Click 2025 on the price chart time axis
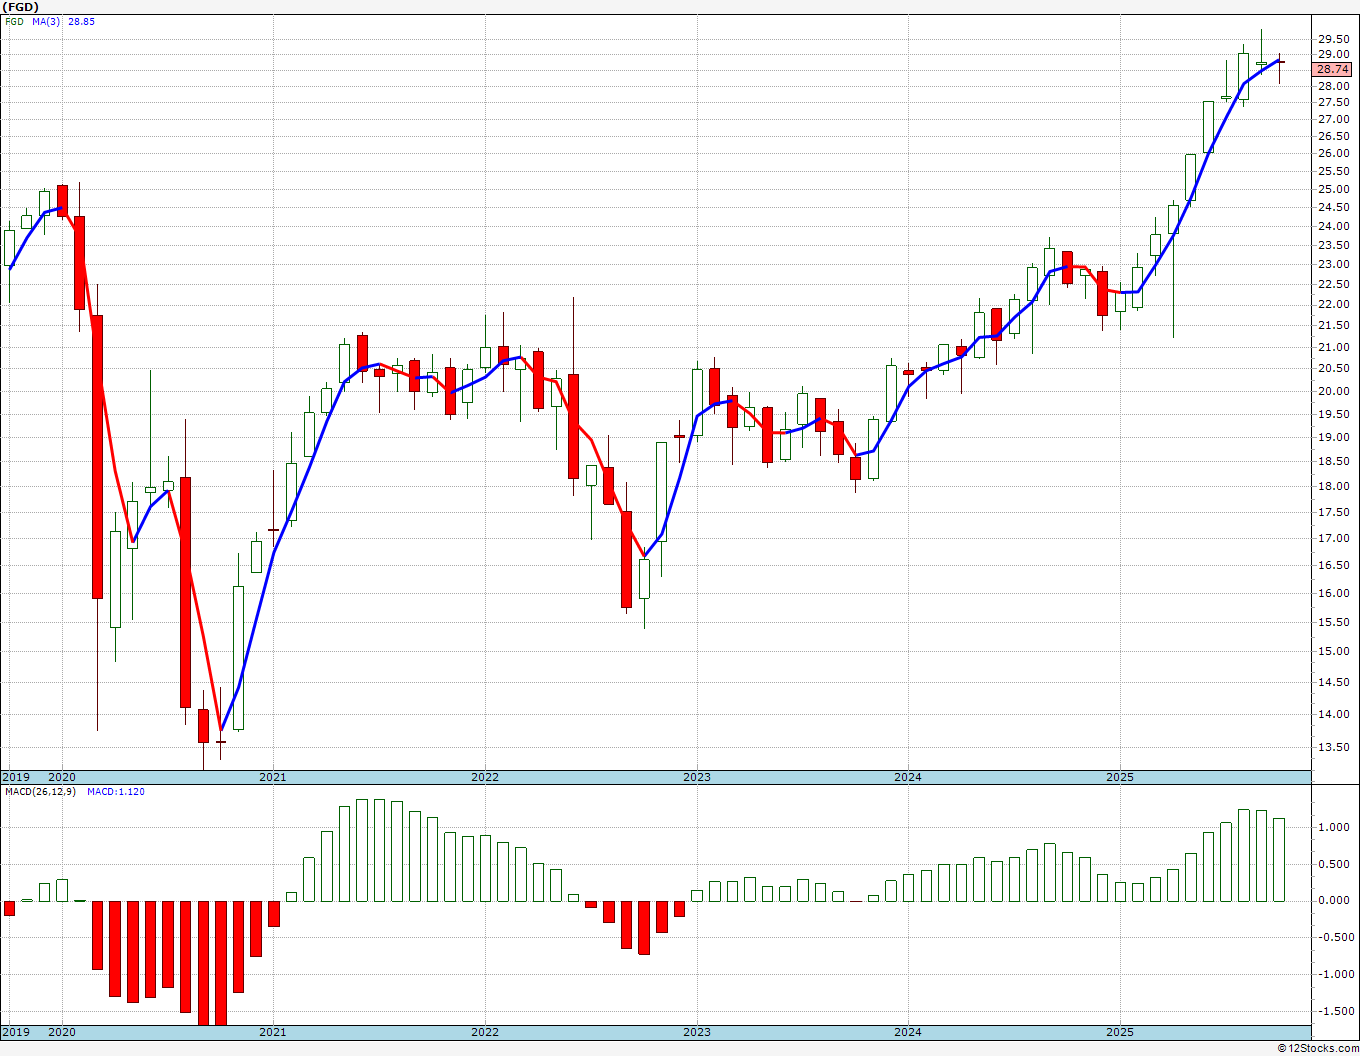 (x=1120, y=777)
